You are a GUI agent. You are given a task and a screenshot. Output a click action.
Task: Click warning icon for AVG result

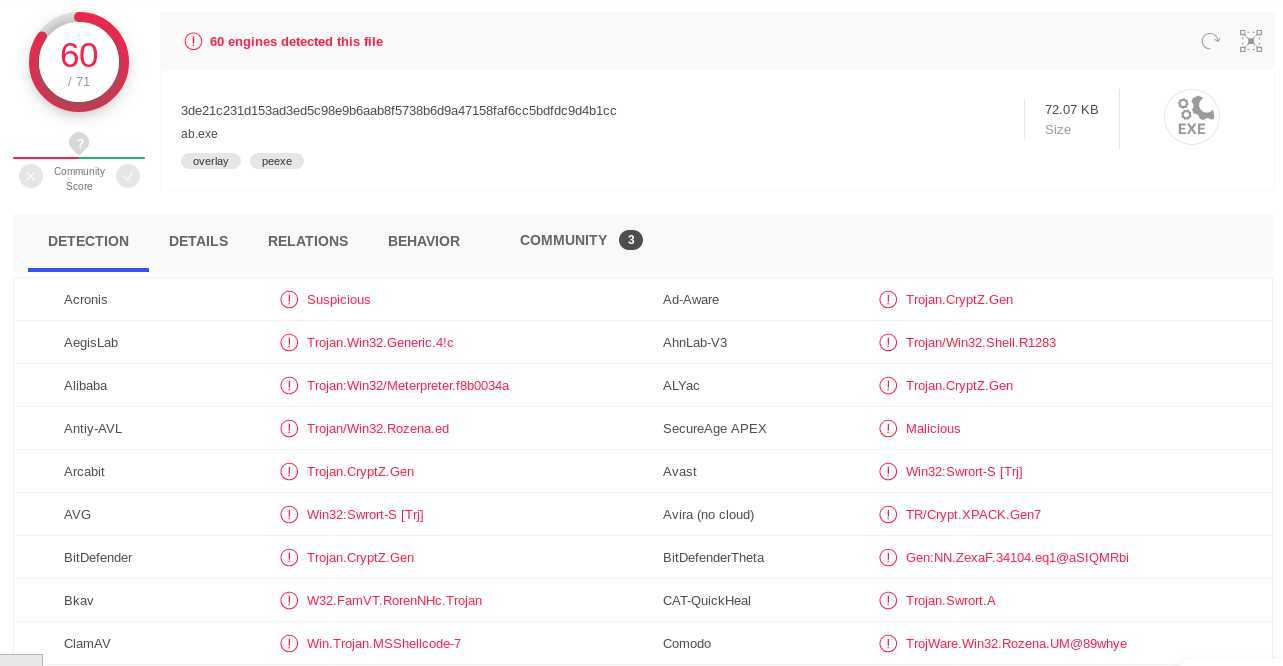tap(289, 515)
